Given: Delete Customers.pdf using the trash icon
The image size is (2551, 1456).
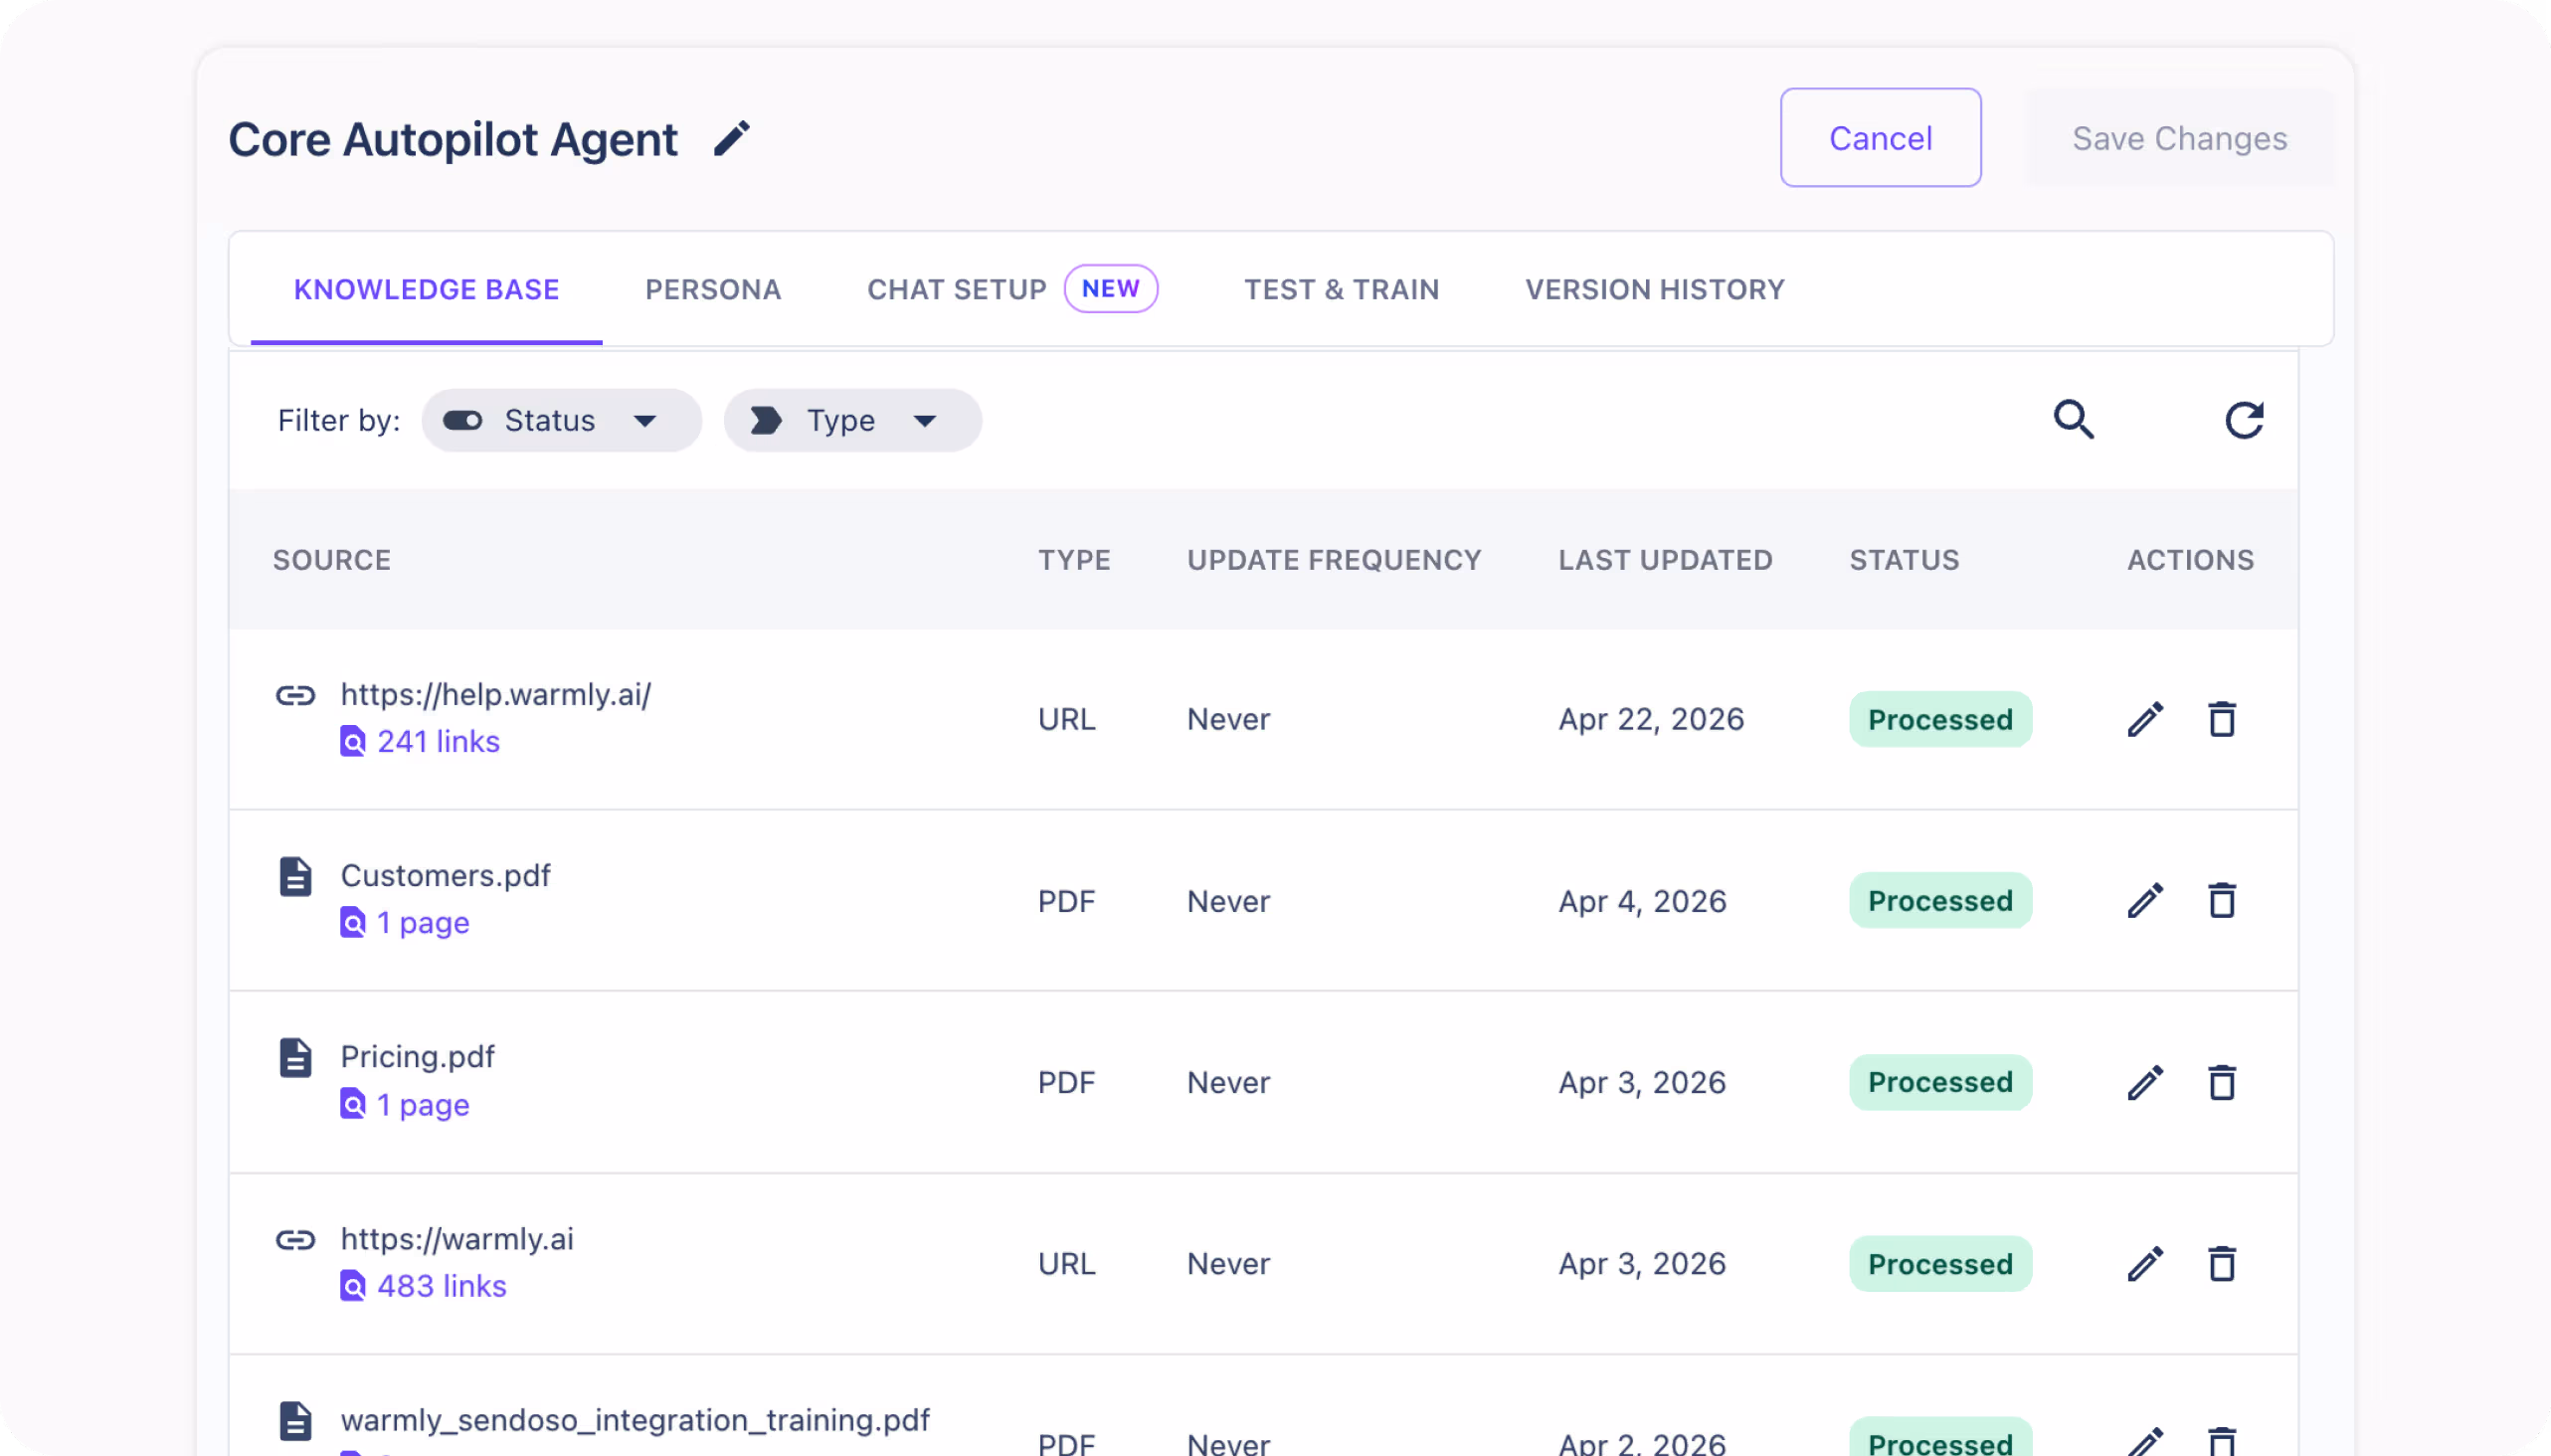Looking at the screenshot, I should [2222, 900].
